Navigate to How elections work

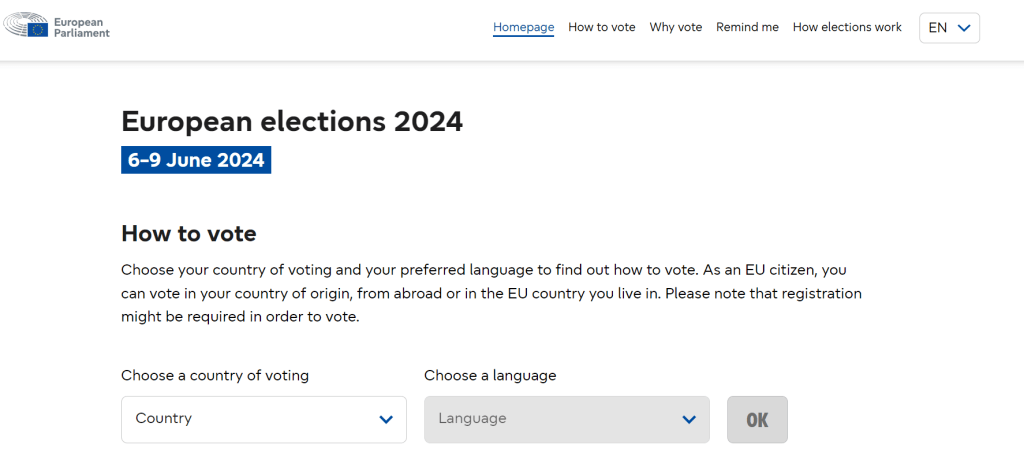pyautogui.click(x=847, y=27)
